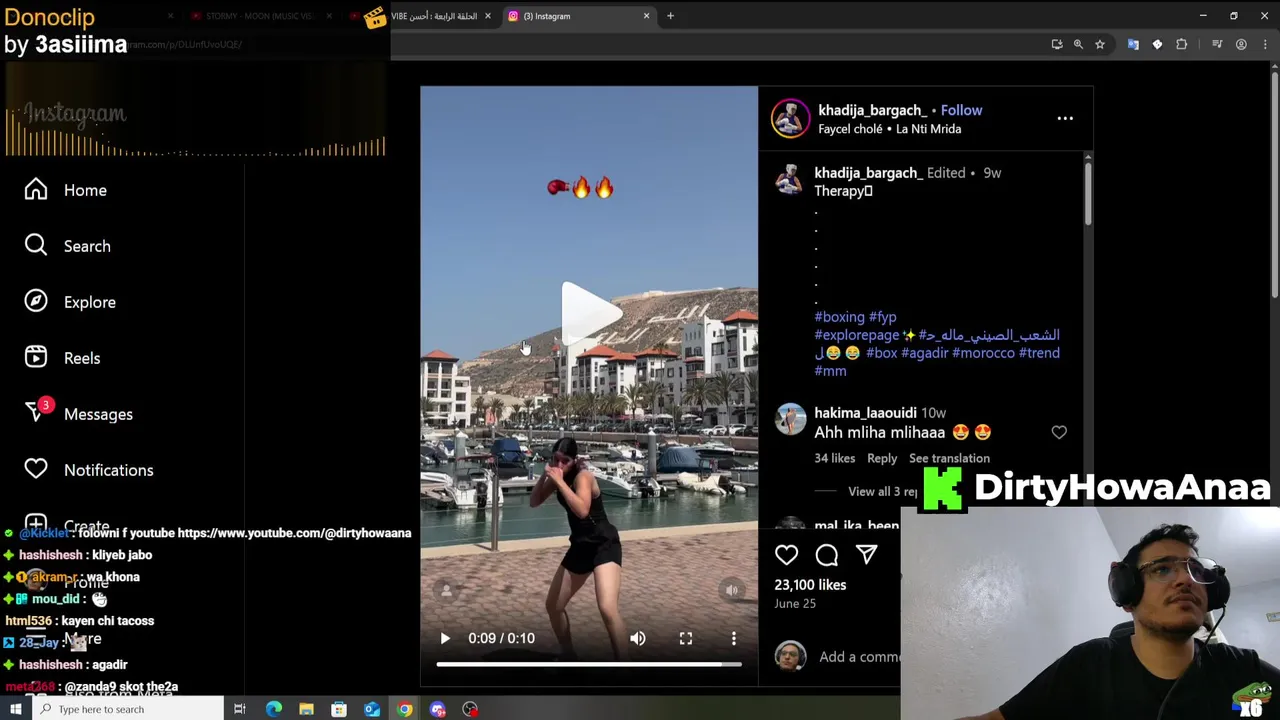Click the Windows taskbar search box

pyautogui.click(x=128, y=709)
